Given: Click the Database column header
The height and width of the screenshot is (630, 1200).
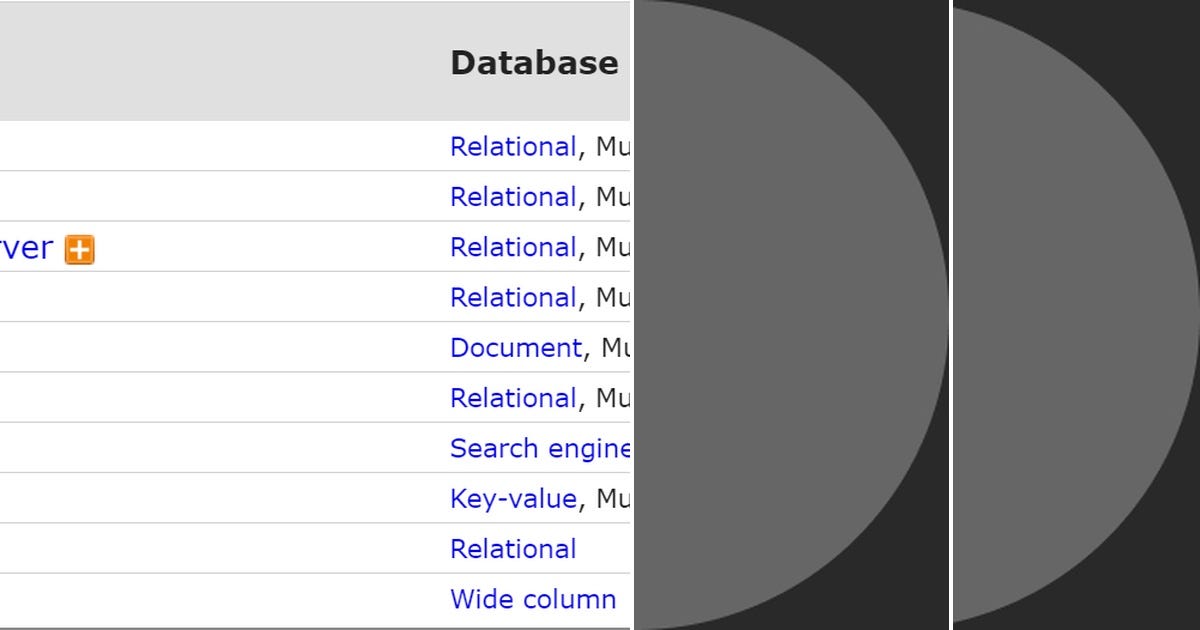Looking at the screenshot, I should click(533, 62).
